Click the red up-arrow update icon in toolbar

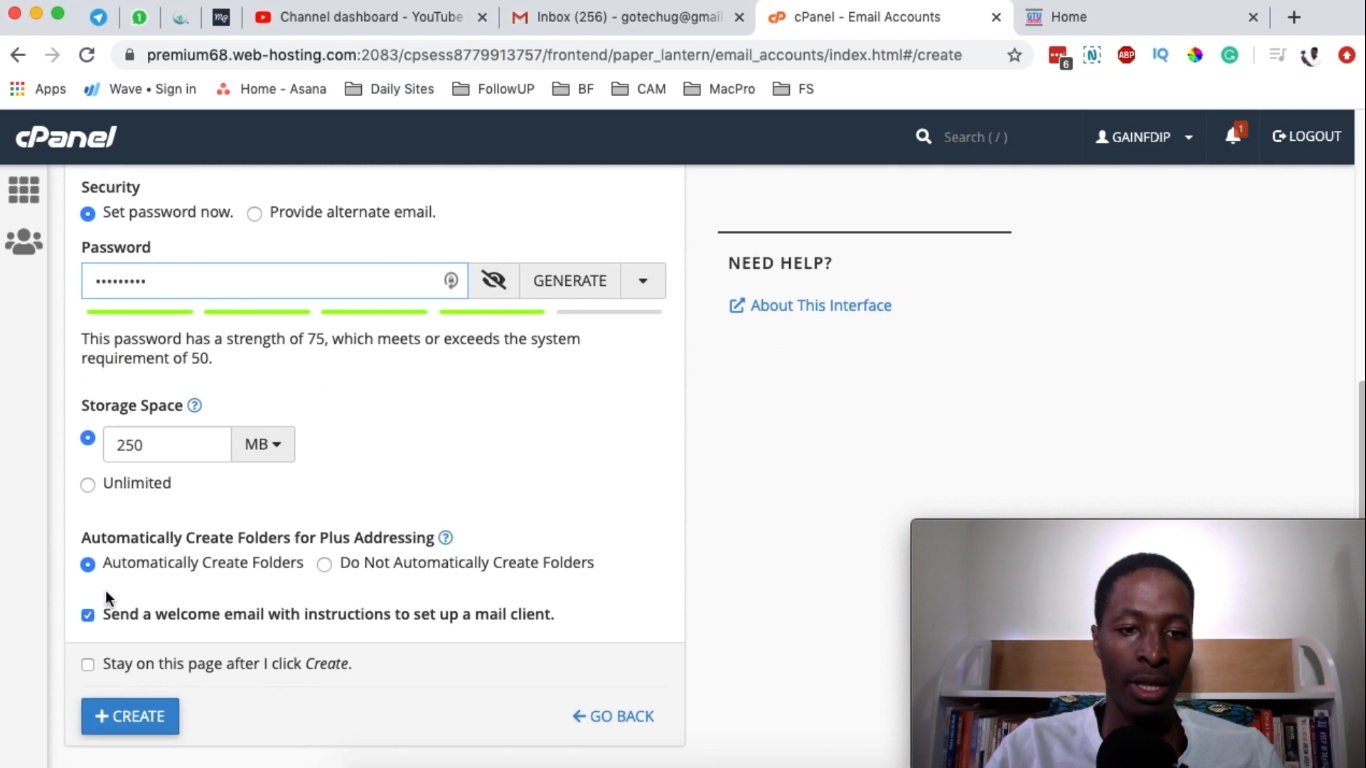point(1346,55)
